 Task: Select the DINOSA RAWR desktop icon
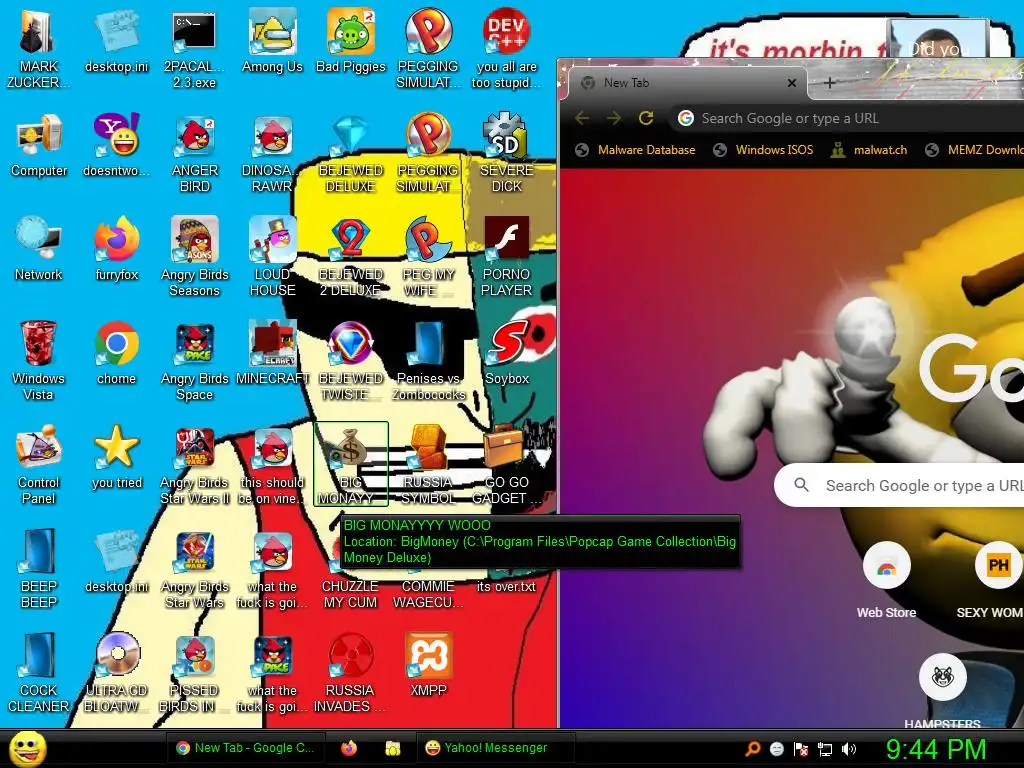click(x=272, y=153)
